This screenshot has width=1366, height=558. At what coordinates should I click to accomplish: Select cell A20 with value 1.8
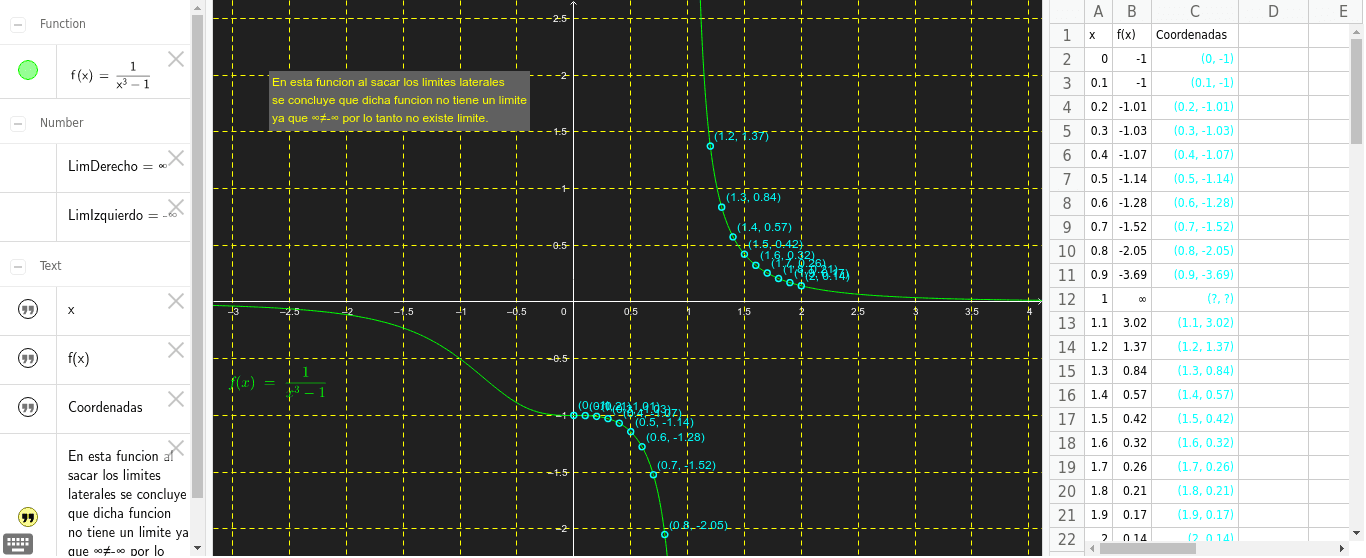click(1099, 491)
